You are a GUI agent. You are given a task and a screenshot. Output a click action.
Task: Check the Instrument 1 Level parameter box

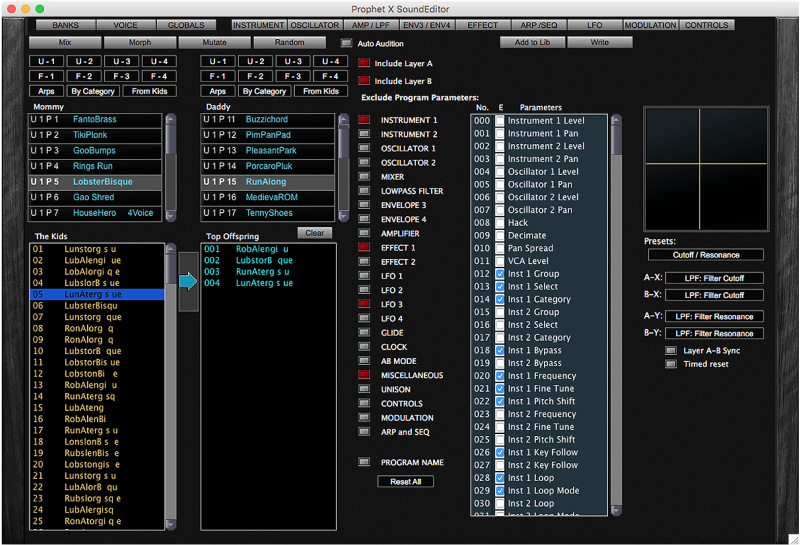pos(499,120)
